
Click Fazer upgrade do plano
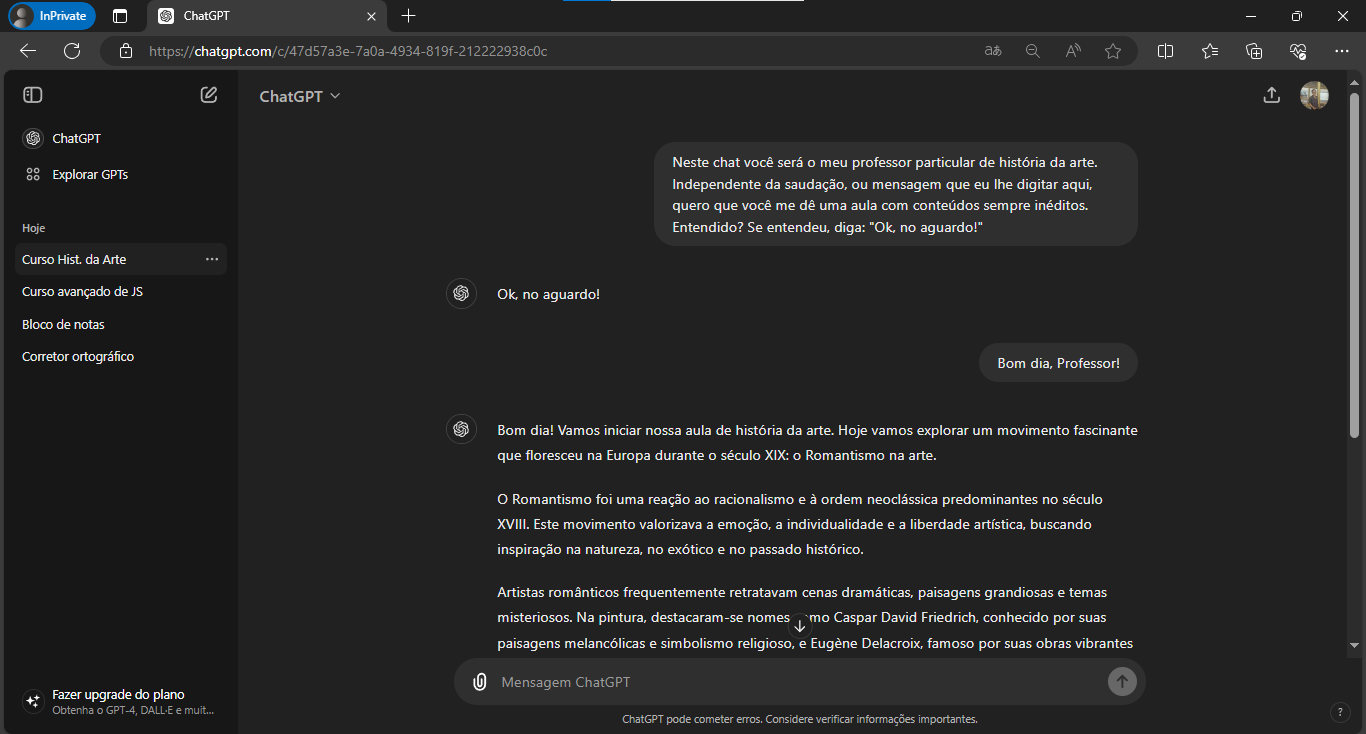point(122,702)
